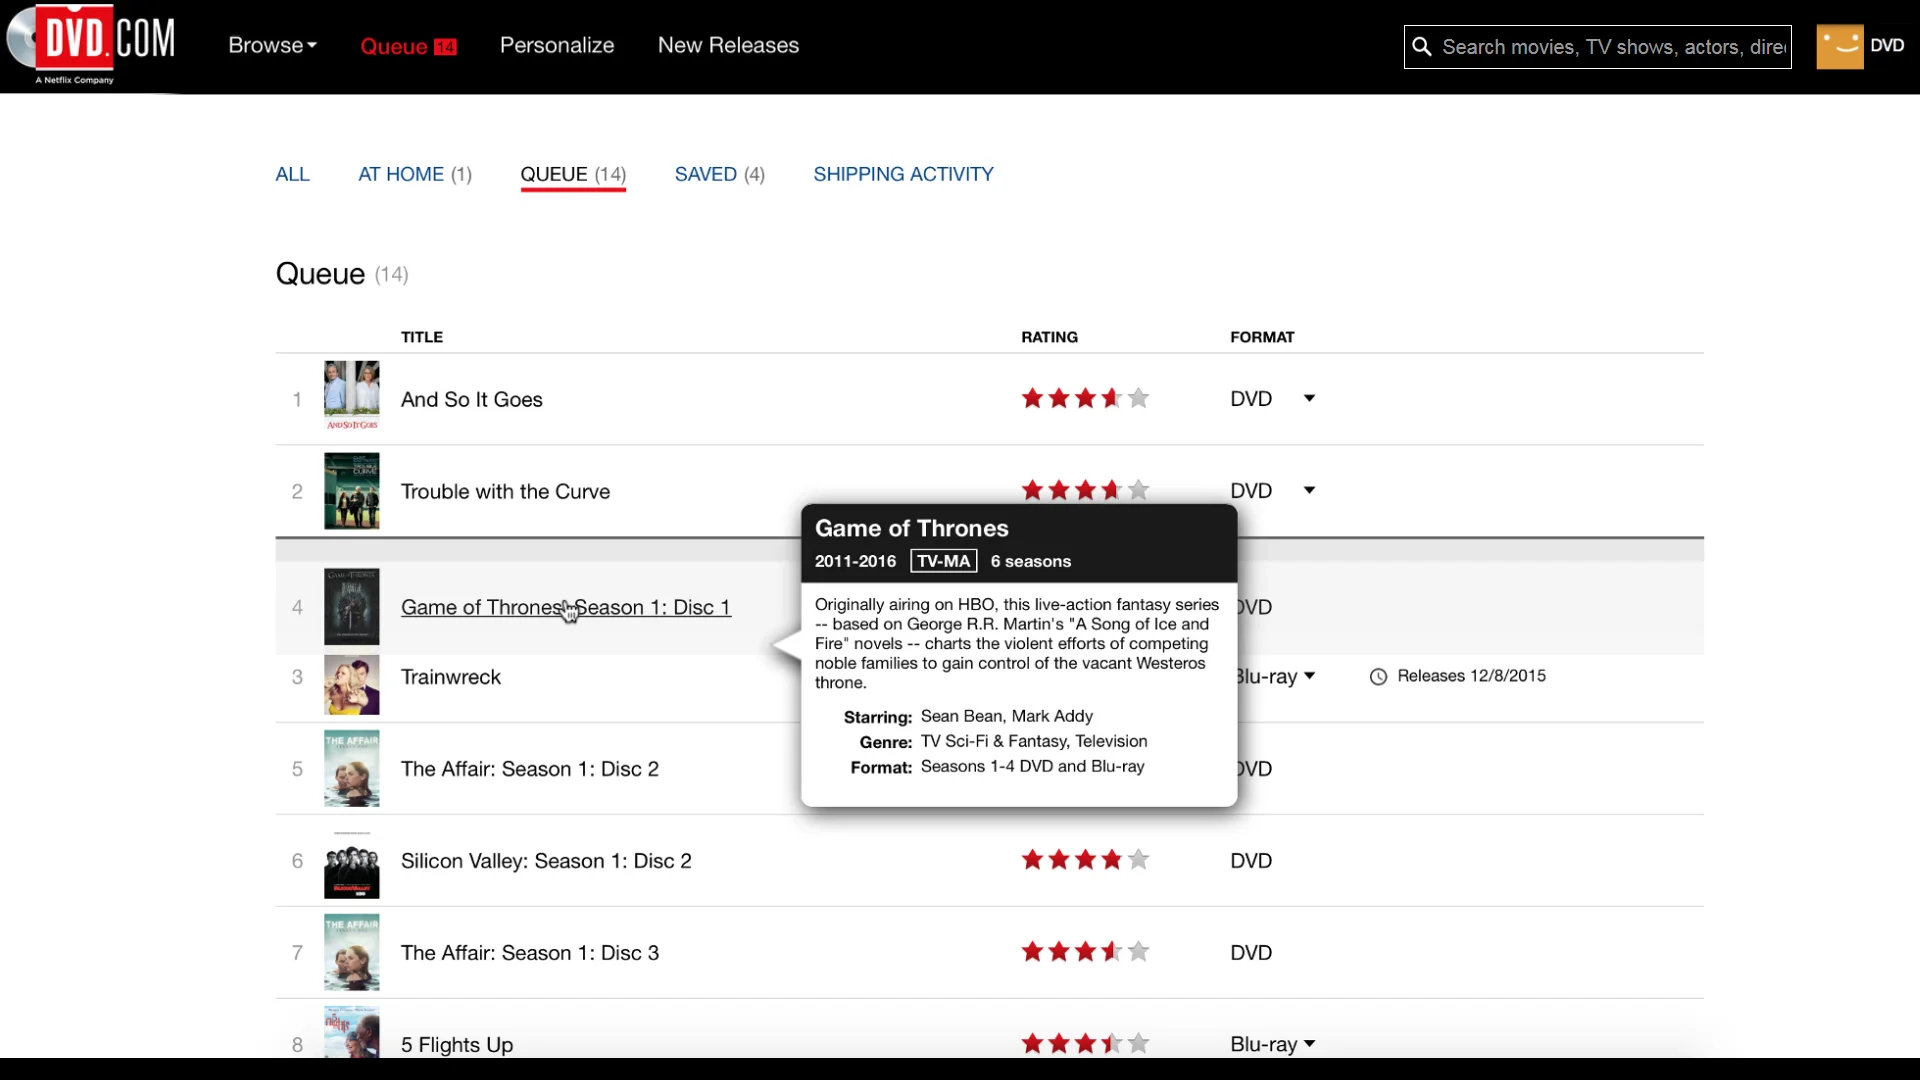Open the 5 Flights Up title link

pos(457,1045)
